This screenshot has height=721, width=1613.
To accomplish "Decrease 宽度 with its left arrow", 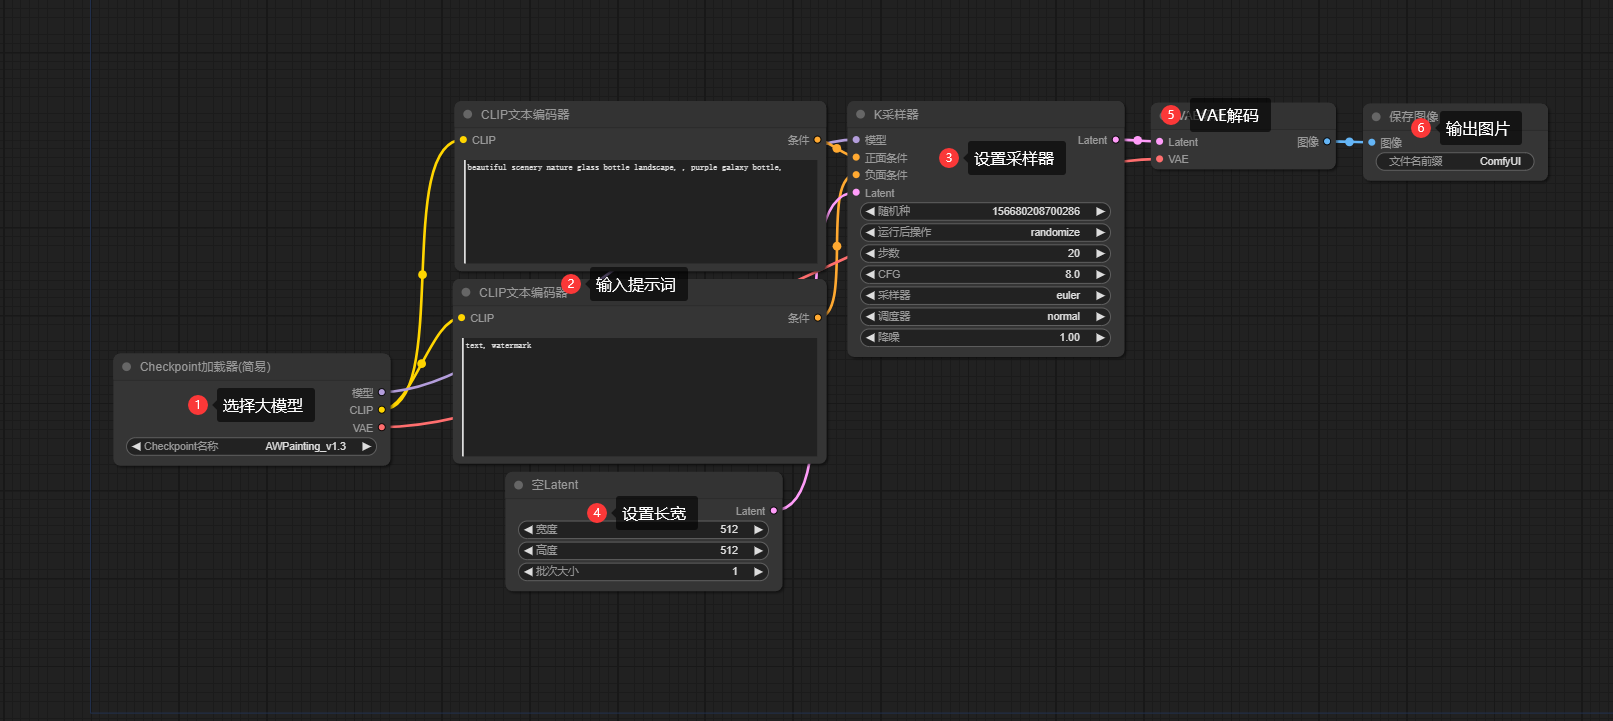I will coord(528,530).
